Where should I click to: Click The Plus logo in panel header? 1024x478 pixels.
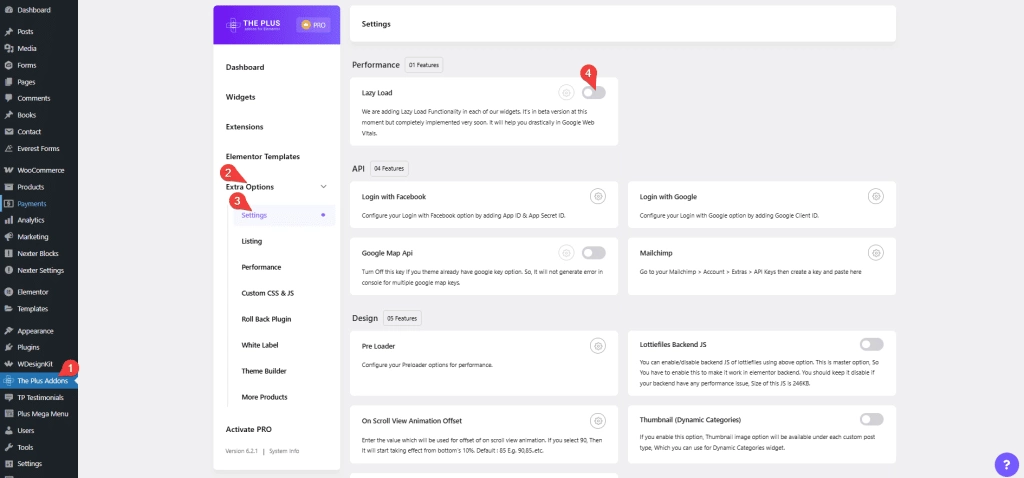(x=251, y=25)
